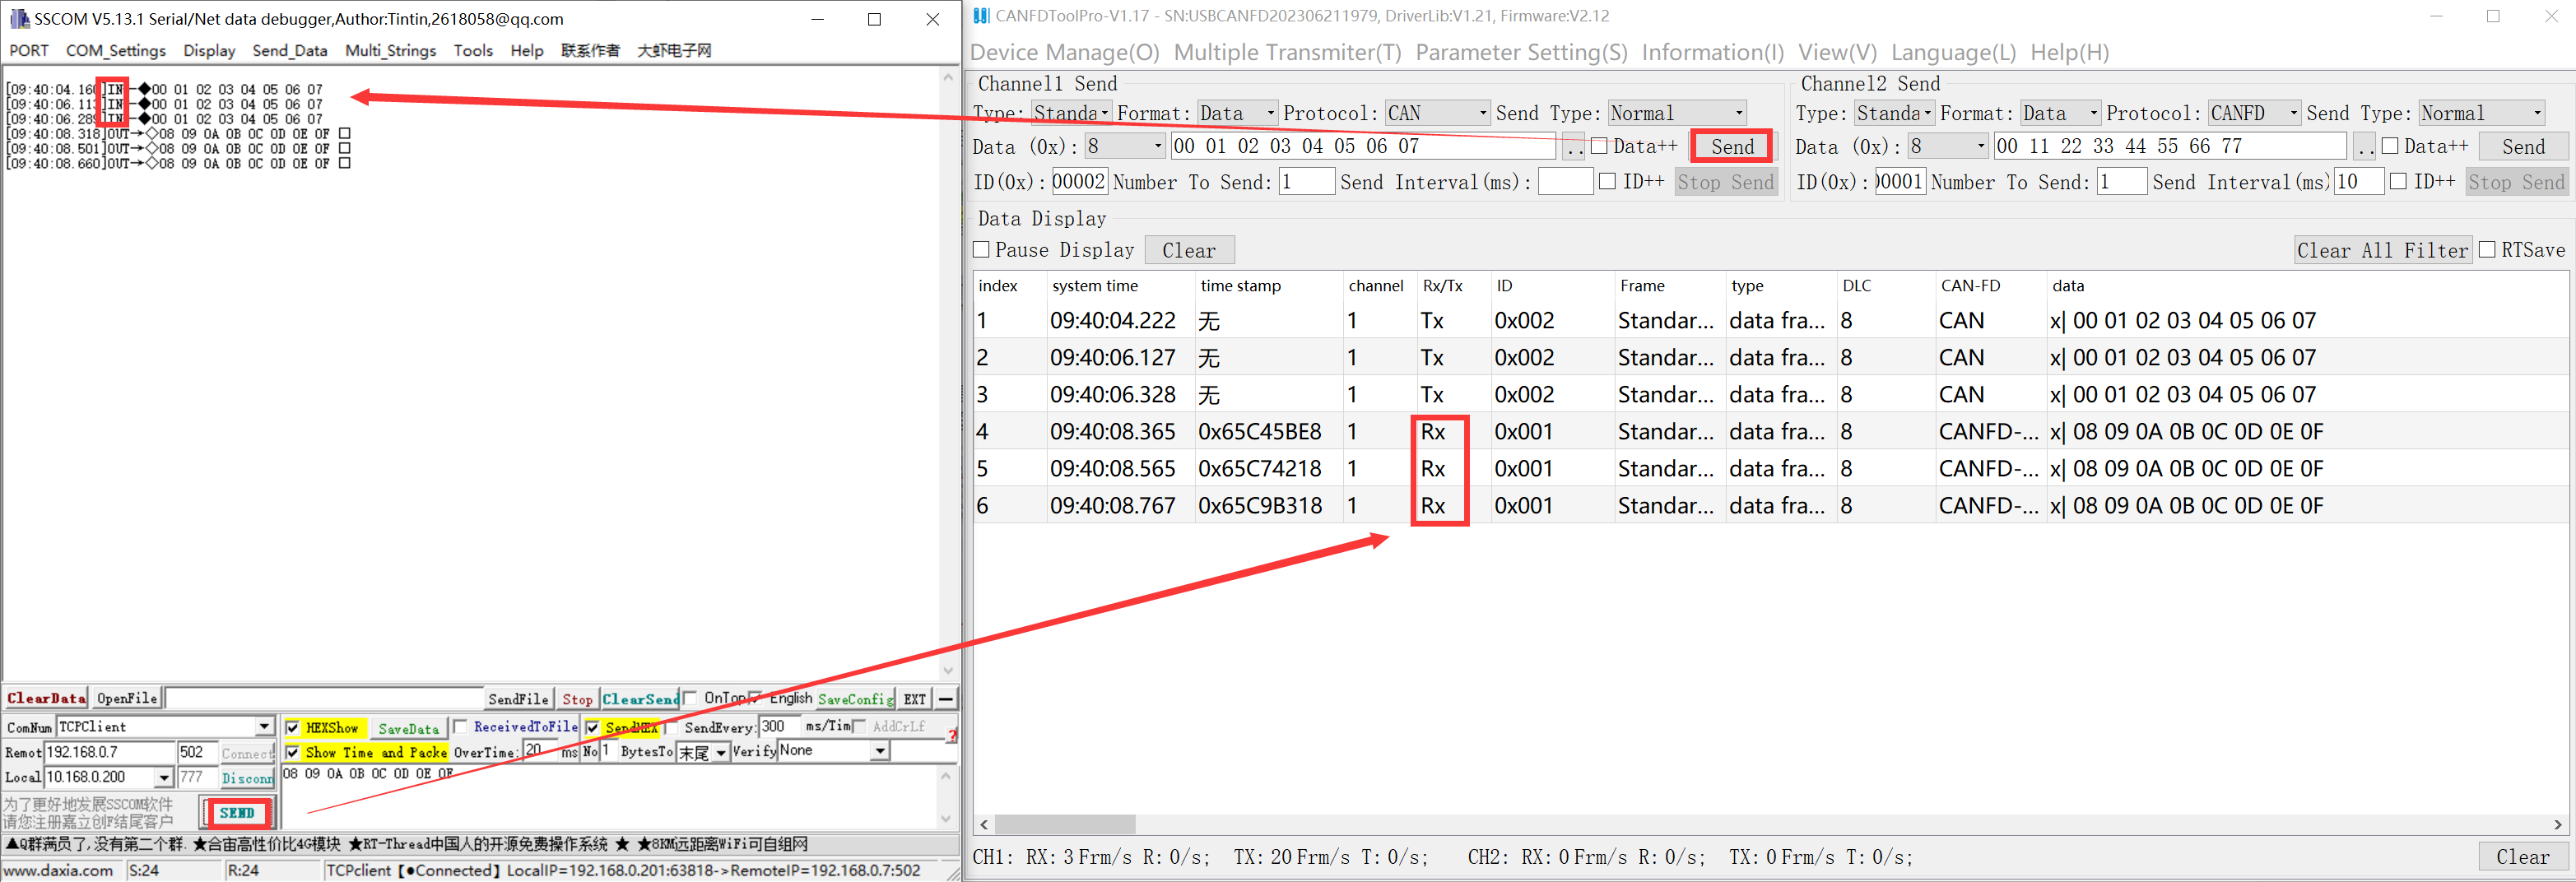Click the dash collapse button beside EXT
2576x882 pixels.
pyautogui.click(x=945, y=699)
